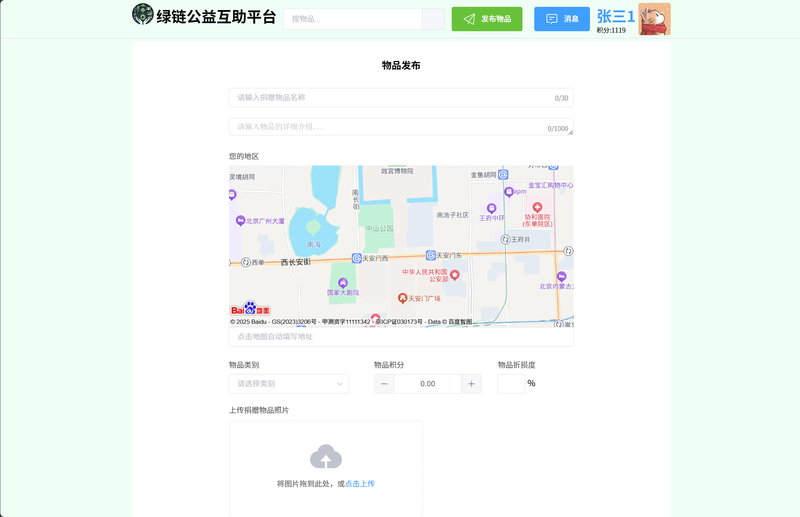Click the 物品折损度 percent input
Screen dimensions: 800x517
coord(511,384)
